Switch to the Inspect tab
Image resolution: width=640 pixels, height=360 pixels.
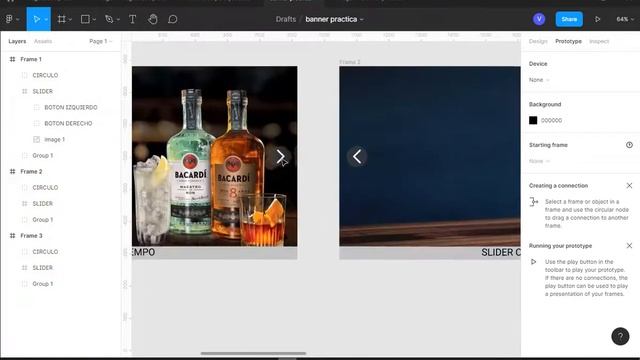599,41
